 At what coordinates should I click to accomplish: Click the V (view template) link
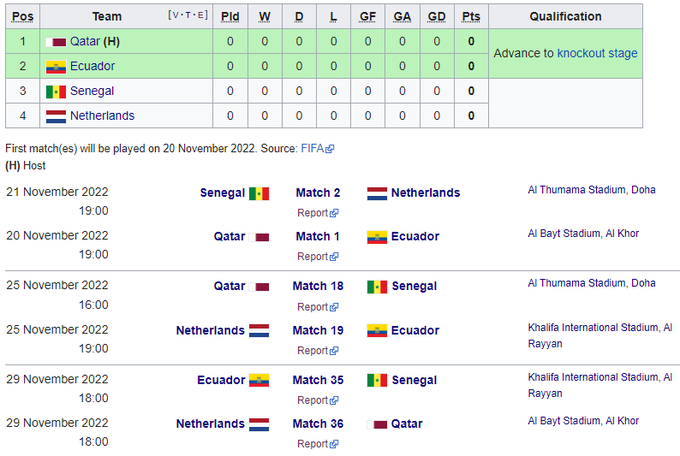click(177, 15)
